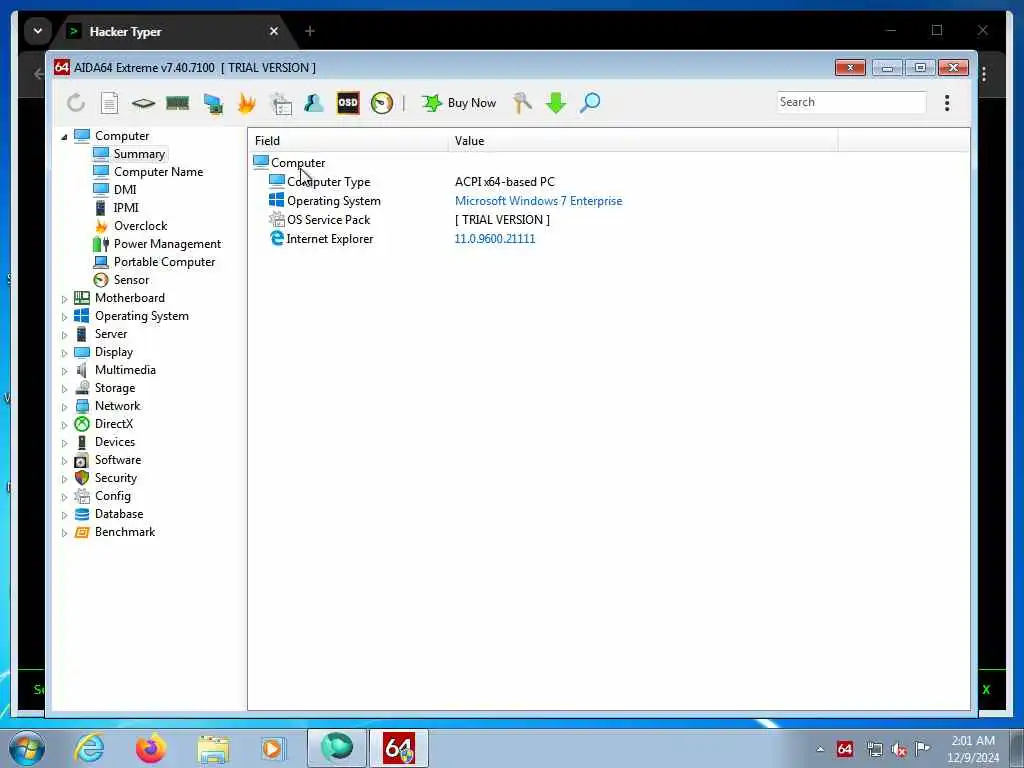Open the media player taskbar icon
1024x768 pixels.
coord(272,749)
